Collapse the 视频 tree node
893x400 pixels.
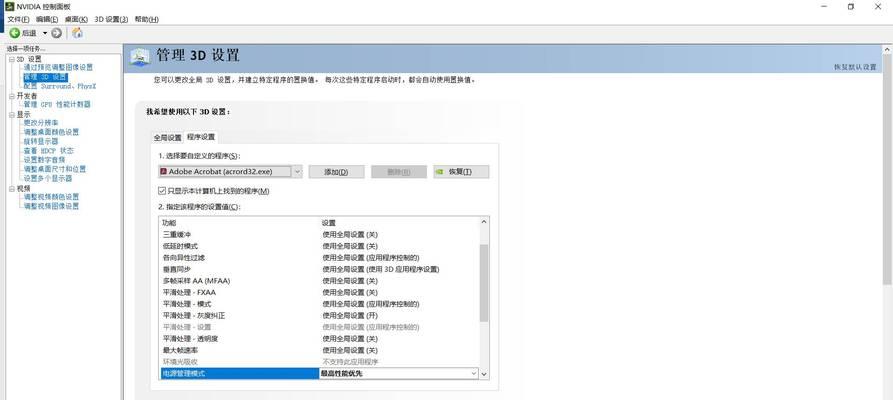pos(11,189)
